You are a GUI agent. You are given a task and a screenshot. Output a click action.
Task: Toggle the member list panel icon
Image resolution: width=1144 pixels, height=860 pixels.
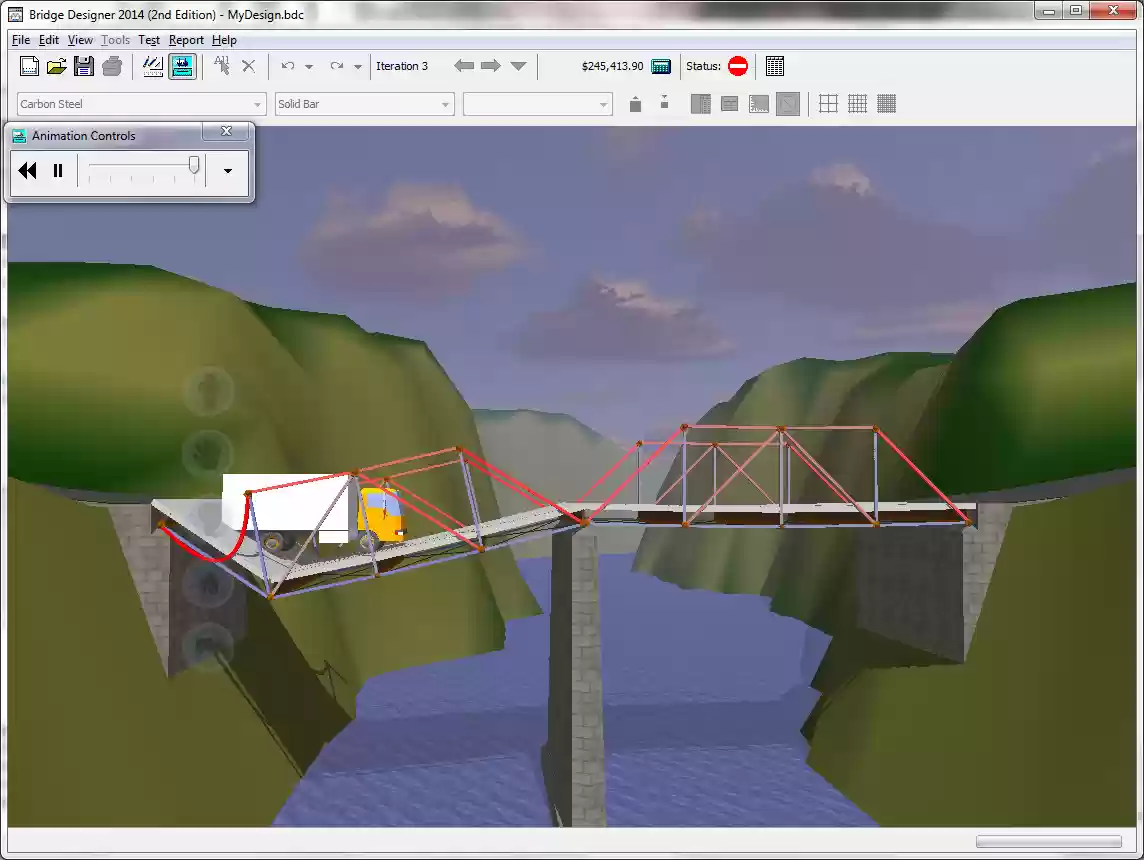coord(700,104)
